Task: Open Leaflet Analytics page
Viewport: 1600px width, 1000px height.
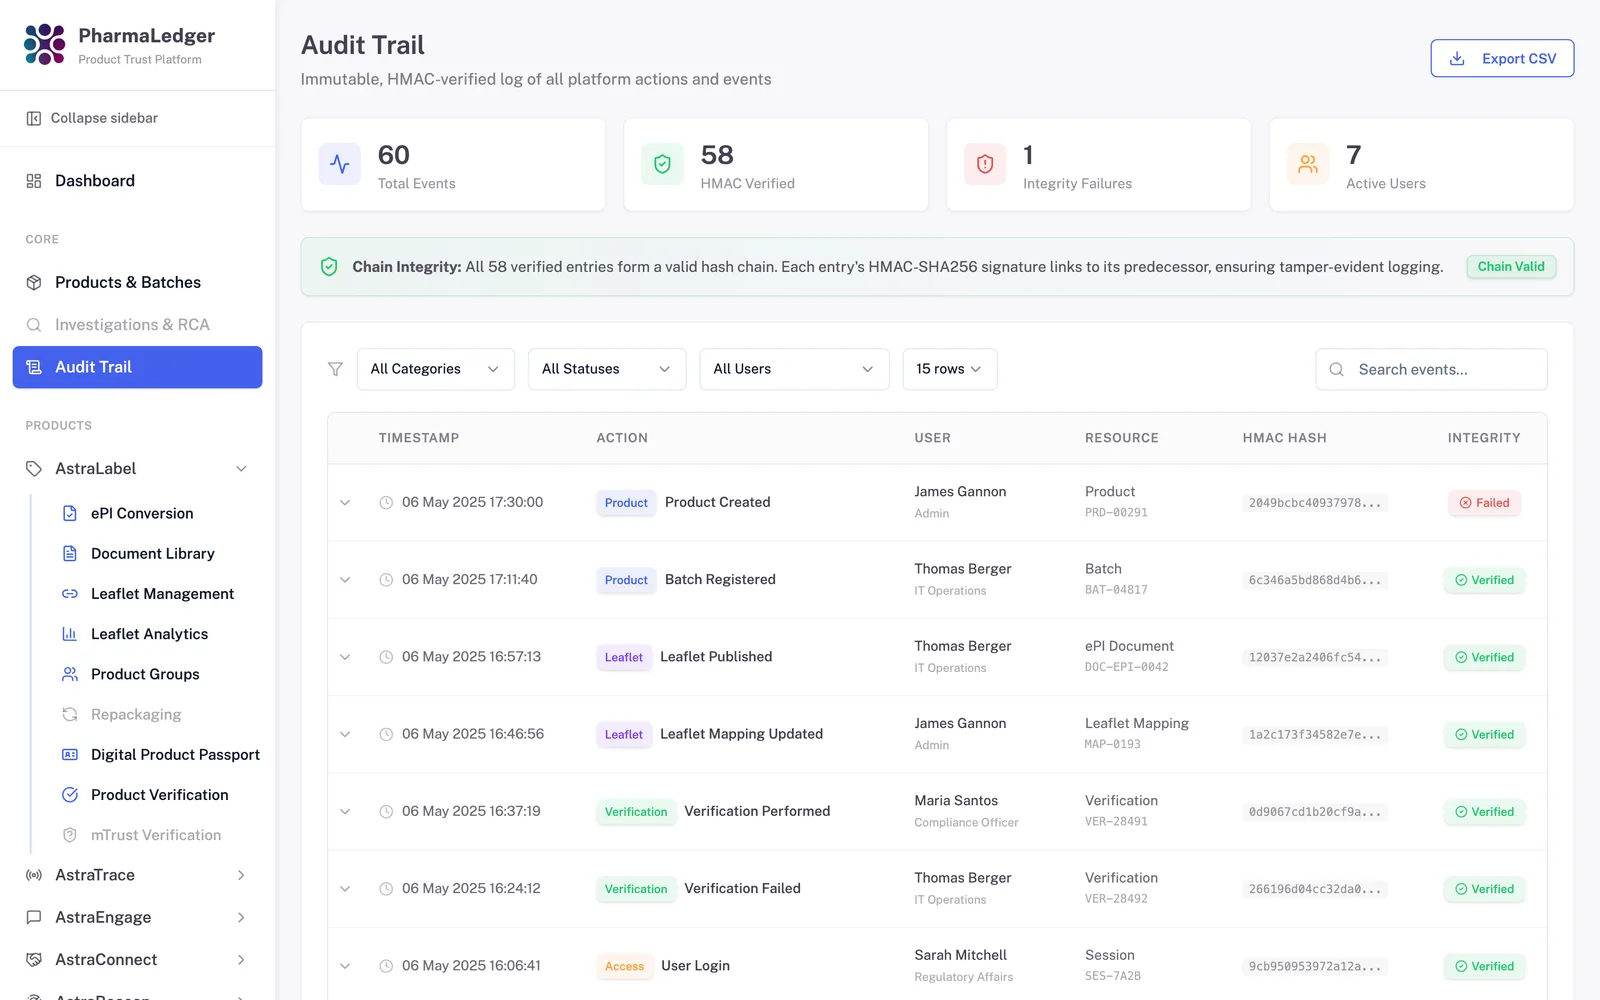Action: coord(148,634)
